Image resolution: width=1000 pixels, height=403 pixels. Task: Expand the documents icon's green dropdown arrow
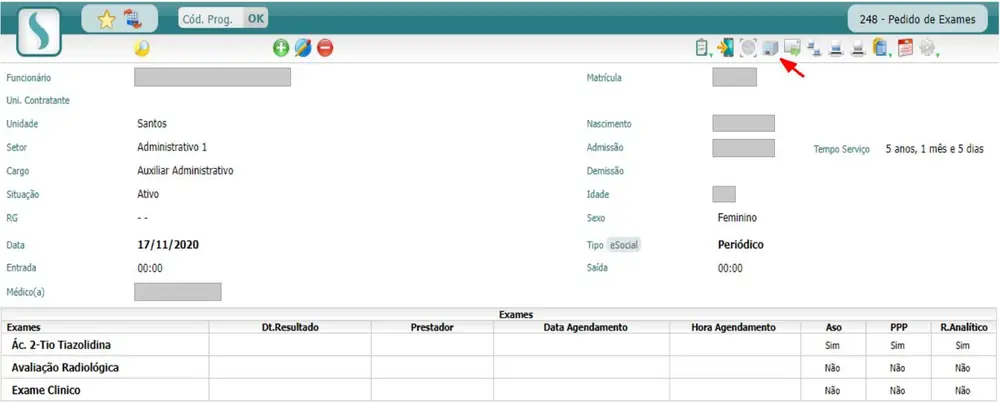tap(891, 55)
